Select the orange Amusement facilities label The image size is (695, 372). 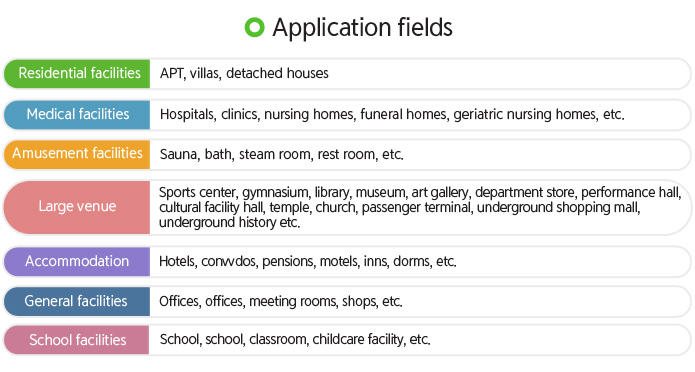77,154
